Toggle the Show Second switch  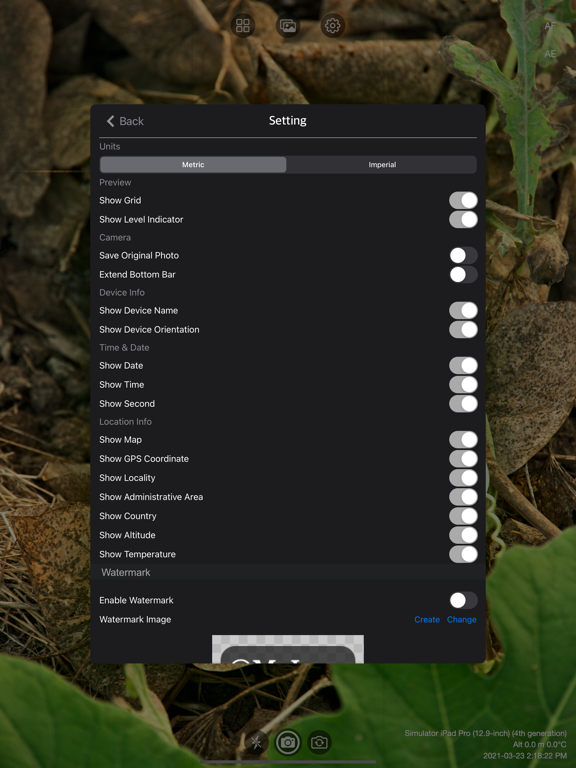tap(463, 404)
